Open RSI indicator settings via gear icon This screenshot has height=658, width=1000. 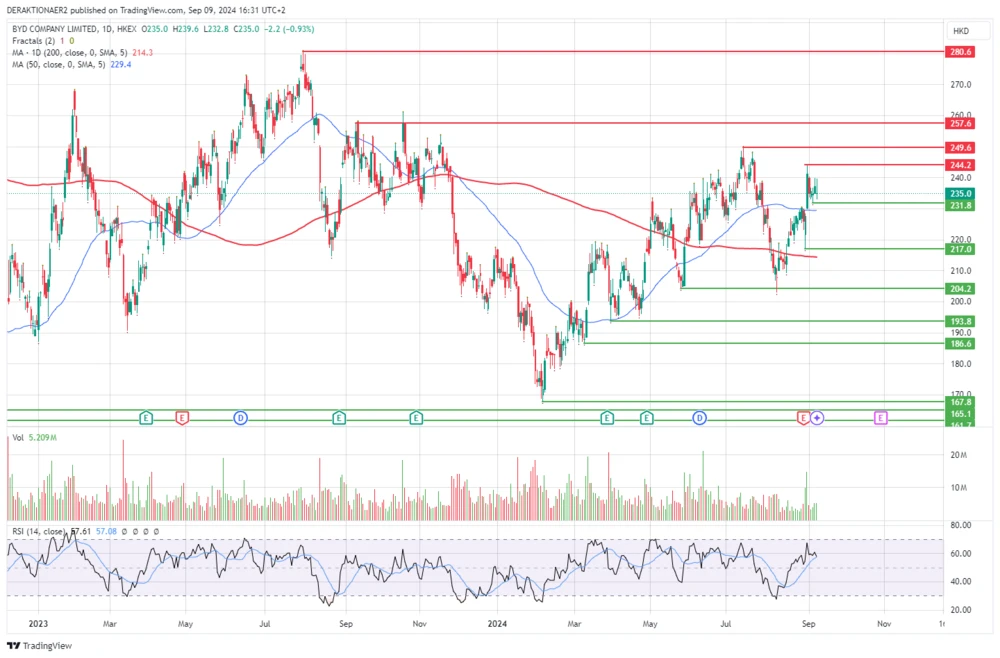[136, 532]
